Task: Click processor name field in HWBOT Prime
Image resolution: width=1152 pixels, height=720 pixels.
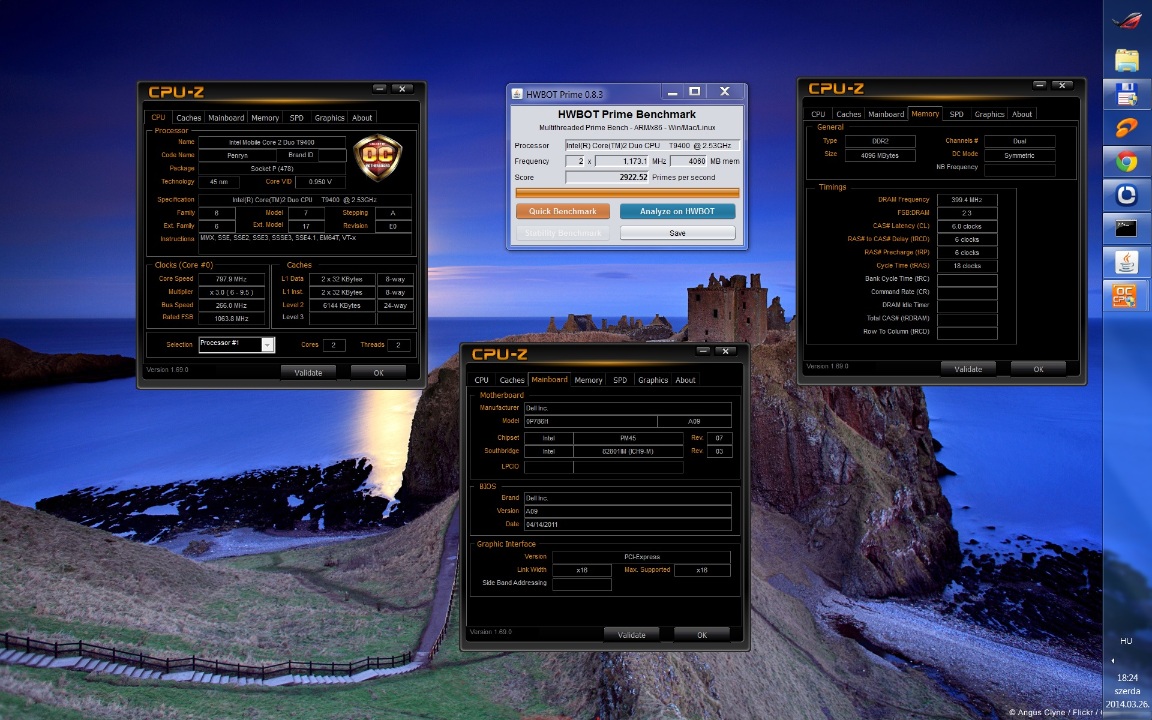Action: (652, 145)
